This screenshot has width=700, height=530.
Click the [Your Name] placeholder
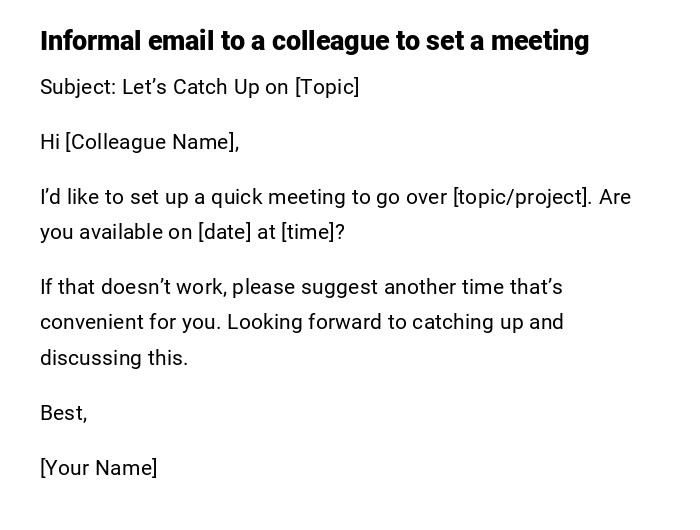(98, 468)
